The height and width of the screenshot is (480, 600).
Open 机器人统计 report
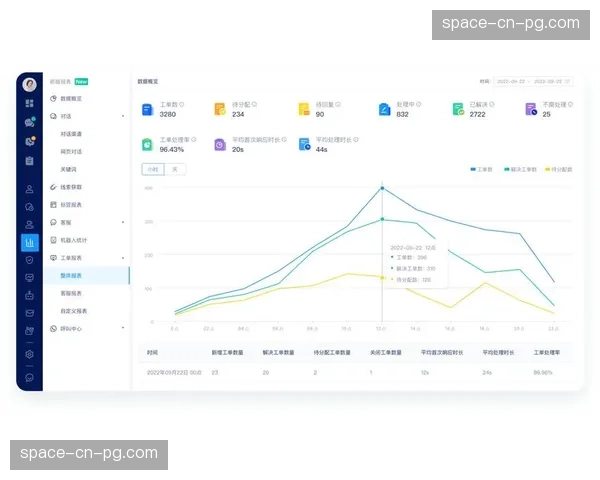tap(76, 240)
